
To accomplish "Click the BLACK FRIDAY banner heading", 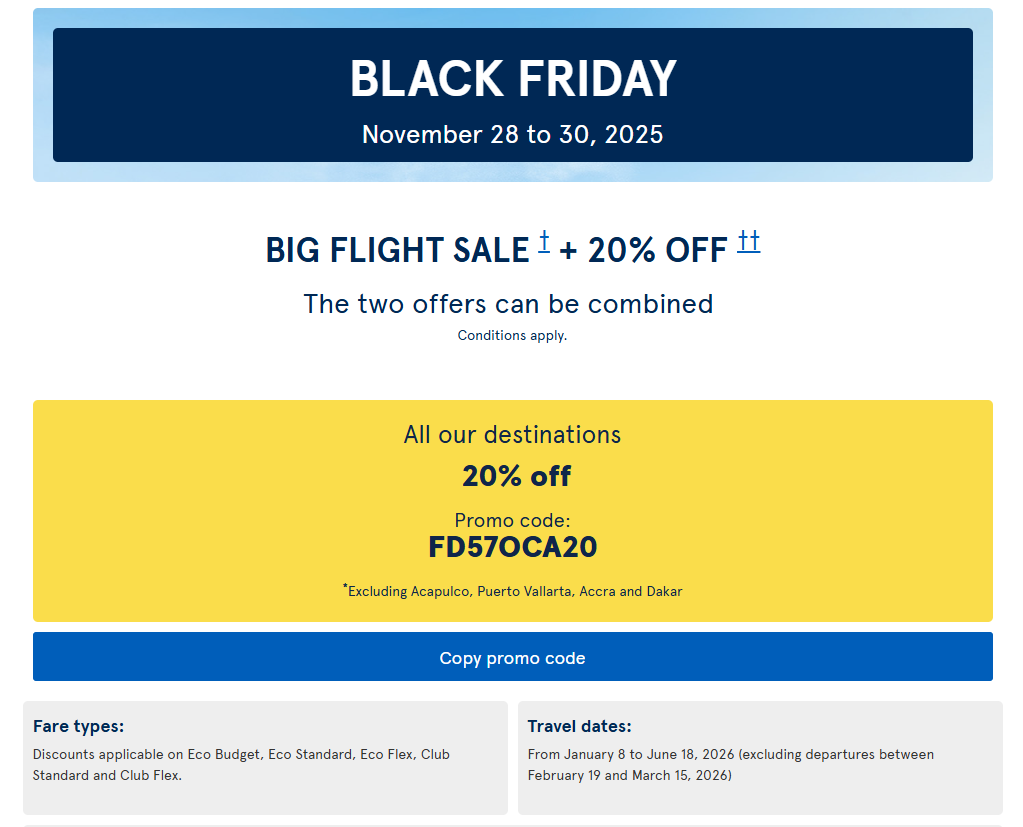I will [x=512, y=79].
